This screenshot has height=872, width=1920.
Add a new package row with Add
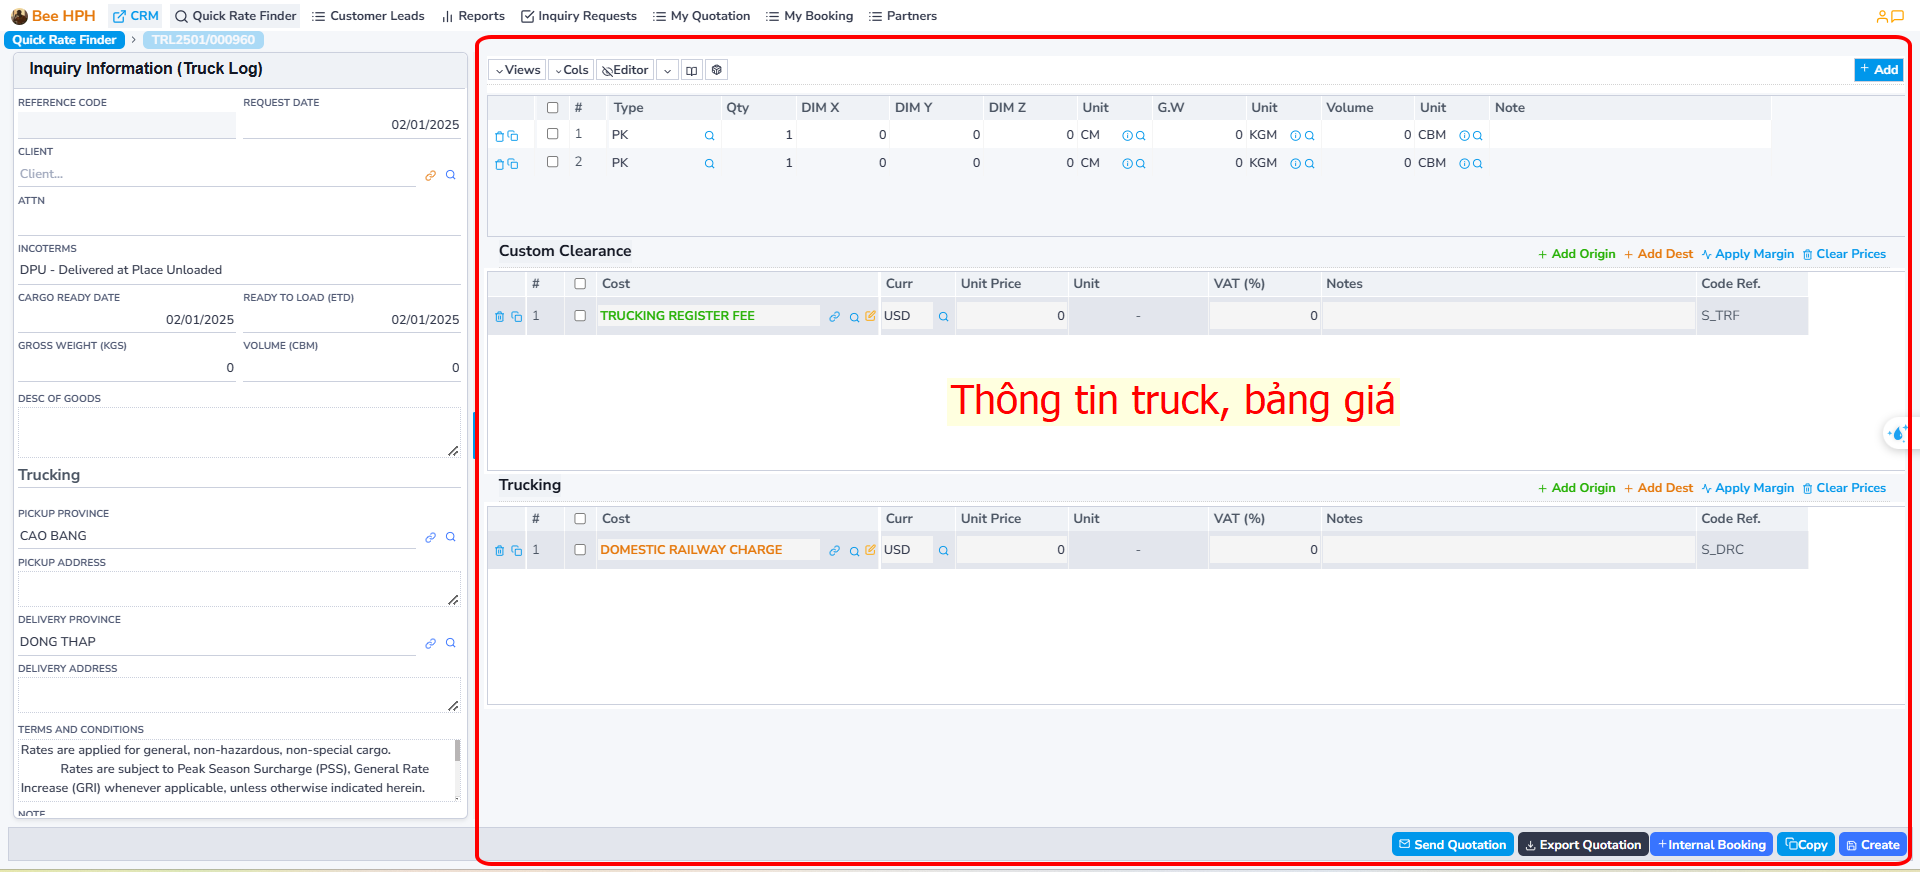(1879, 70)
